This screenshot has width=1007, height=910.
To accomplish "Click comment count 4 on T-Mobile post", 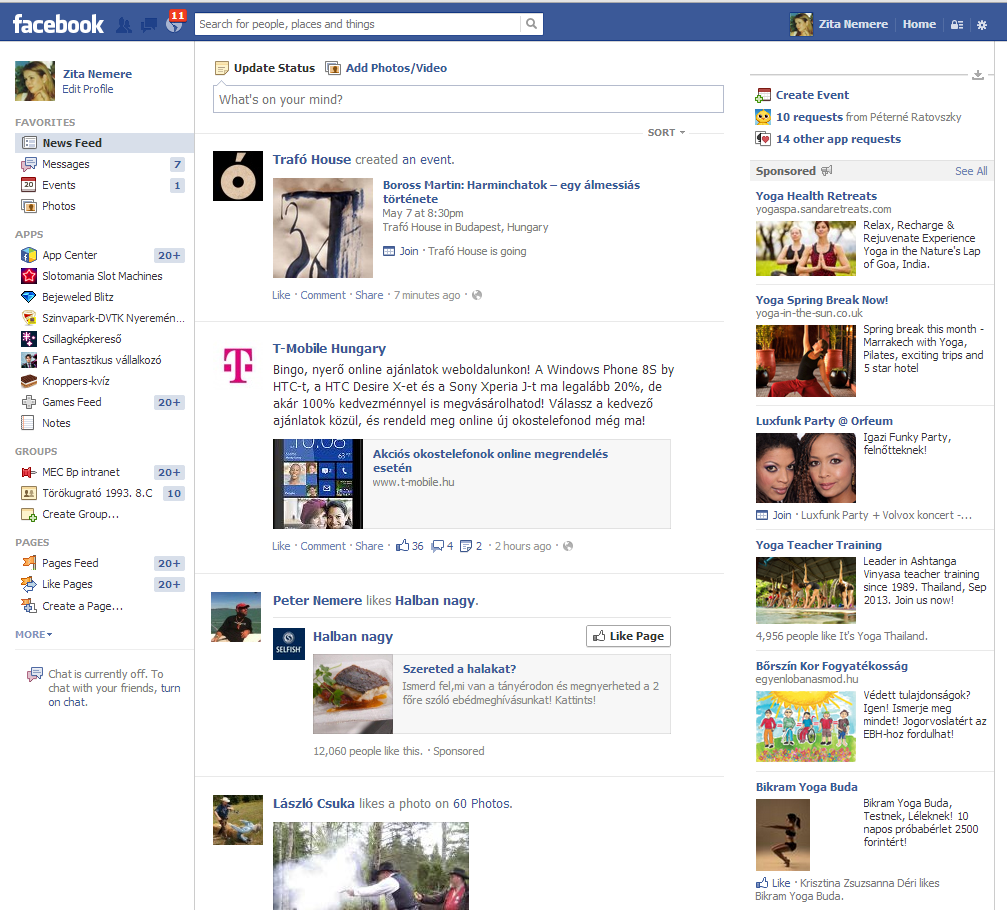I will (442, 546).
